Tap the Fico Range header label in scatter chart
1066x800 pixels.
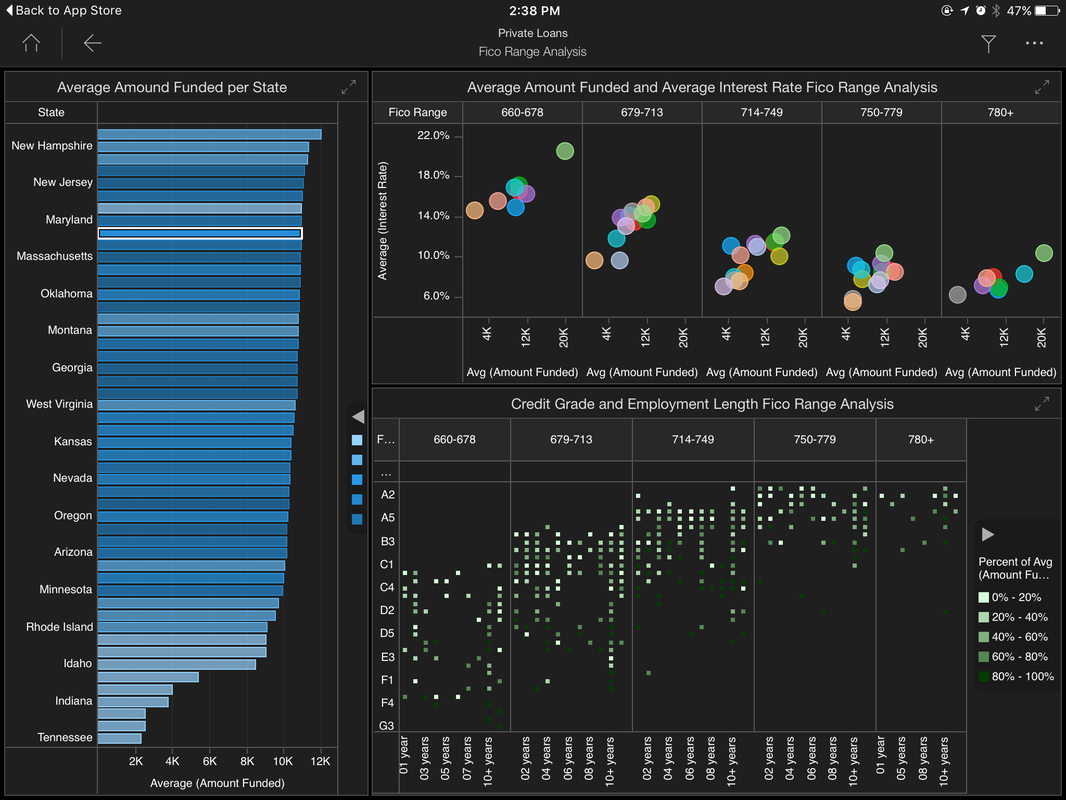417,112
